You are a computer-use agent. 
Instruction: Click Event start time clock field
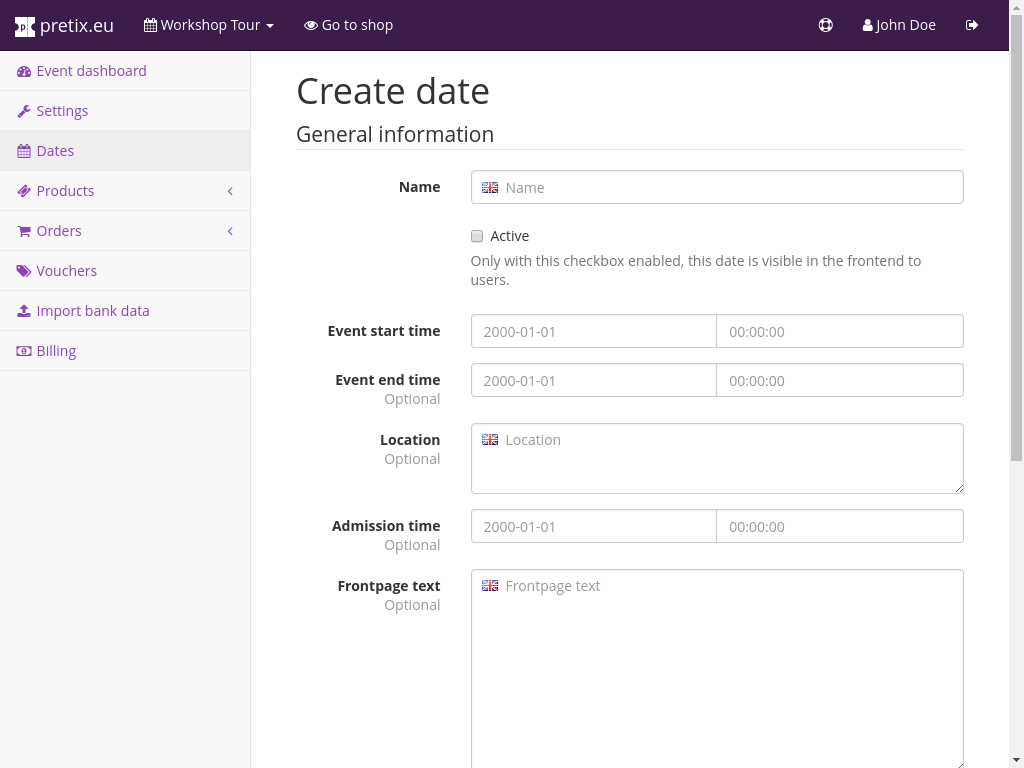840,331
